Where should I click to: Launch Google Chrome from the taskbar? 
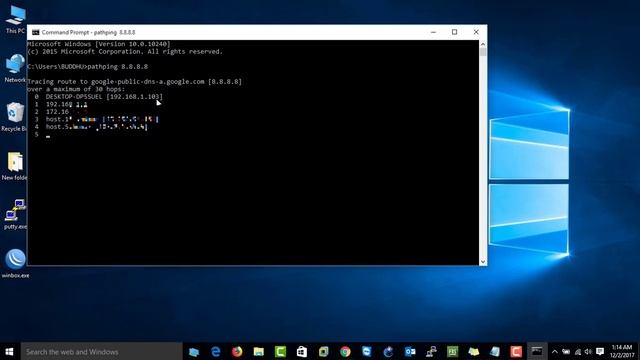345,351
